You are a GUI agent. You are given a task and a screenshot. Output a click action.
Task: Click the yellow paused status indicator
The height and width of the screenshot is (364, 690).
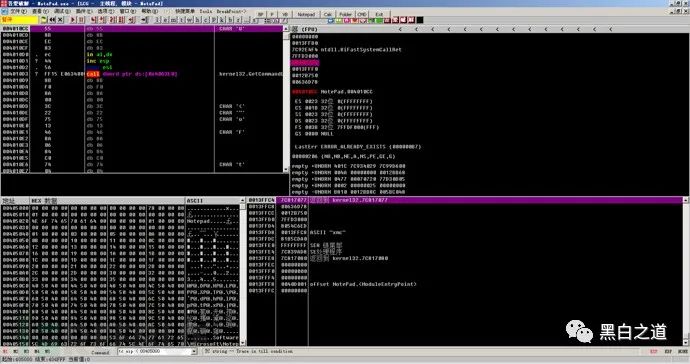[x=19, y=20]
